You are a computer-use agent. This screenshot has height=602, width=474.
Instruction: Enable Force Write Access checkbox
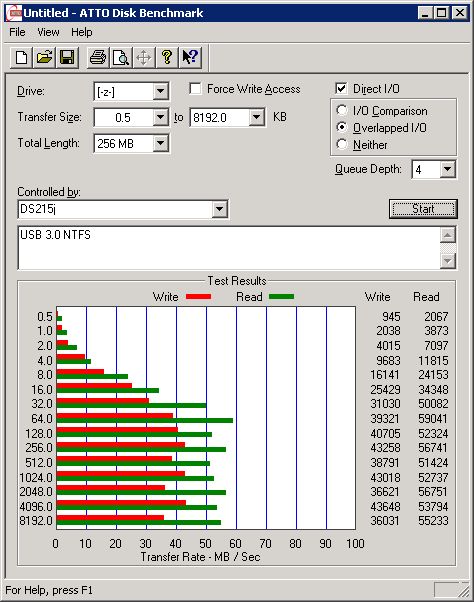(195, 89)
